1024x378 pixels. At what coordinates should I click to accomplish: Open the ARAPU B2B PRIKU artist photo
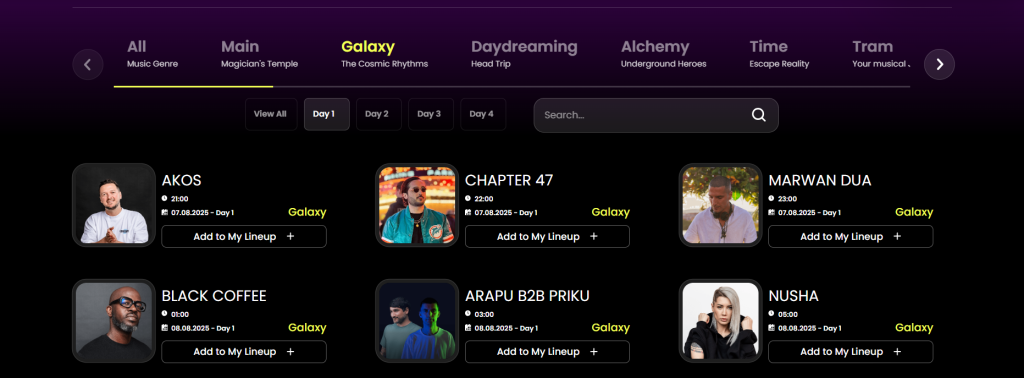pos(417,321)
